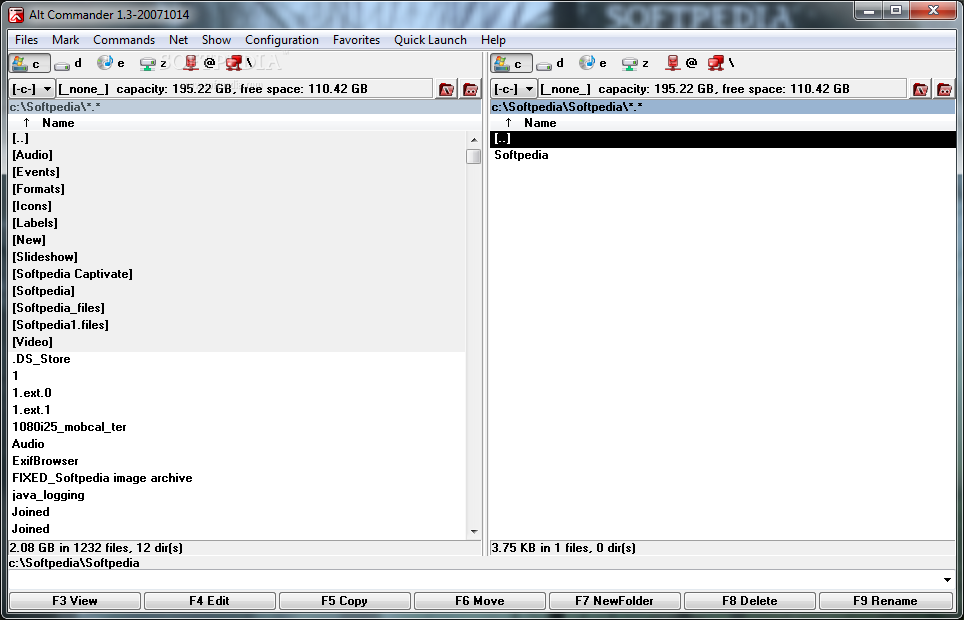Screen dimensions: 964x620
Task: Open @ network location in right panel
Action: click(x=682, y=63)
